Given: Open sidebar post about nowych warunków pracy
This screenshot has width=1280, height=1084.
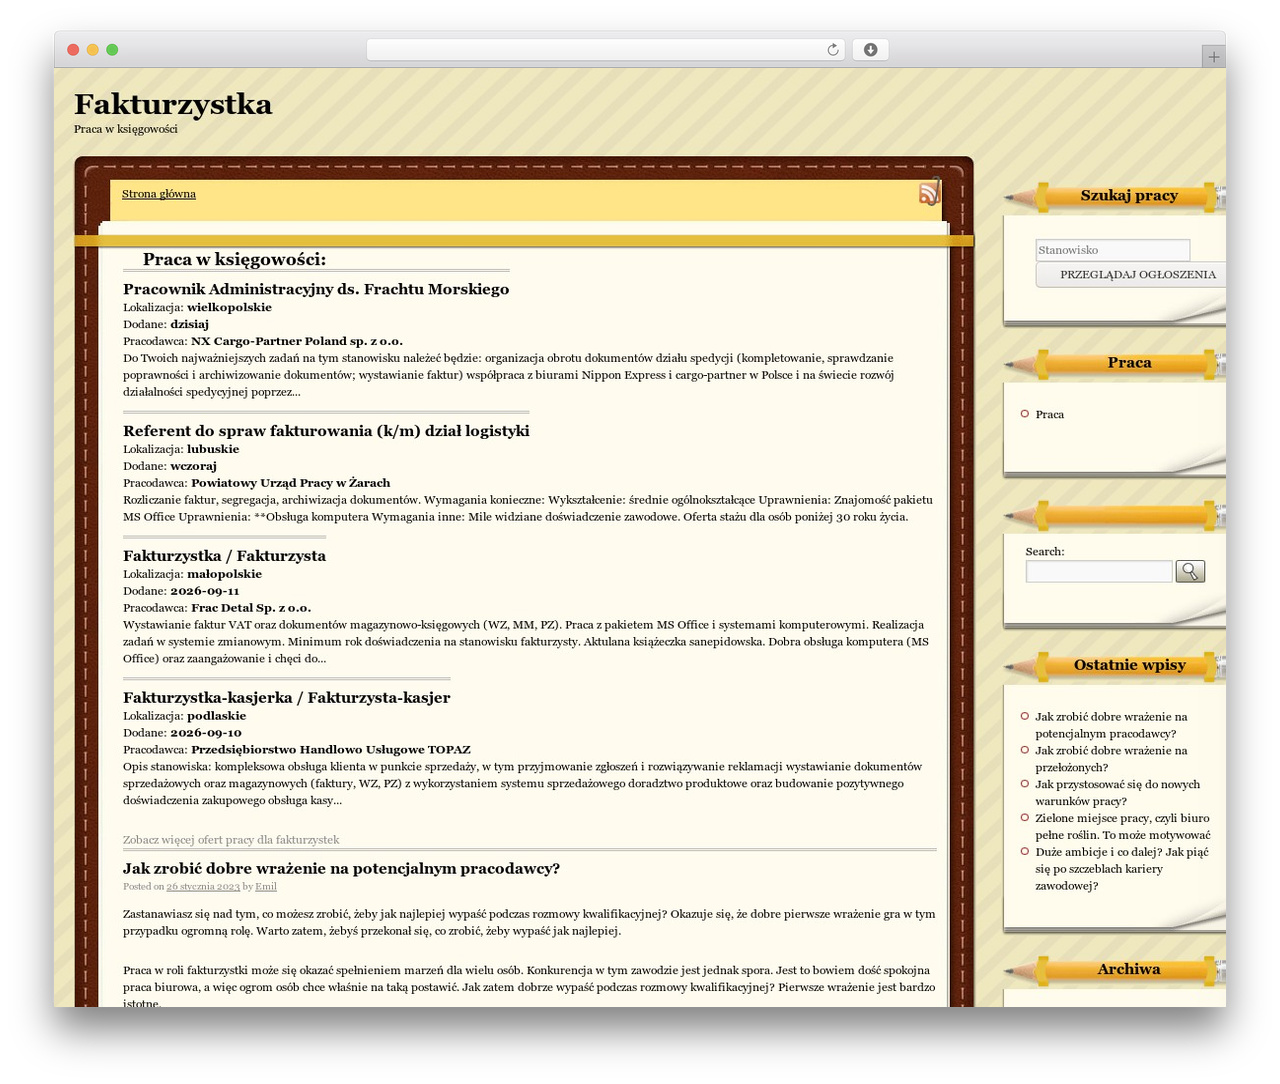Looking at the screenshot, I should coord(1117,793).
